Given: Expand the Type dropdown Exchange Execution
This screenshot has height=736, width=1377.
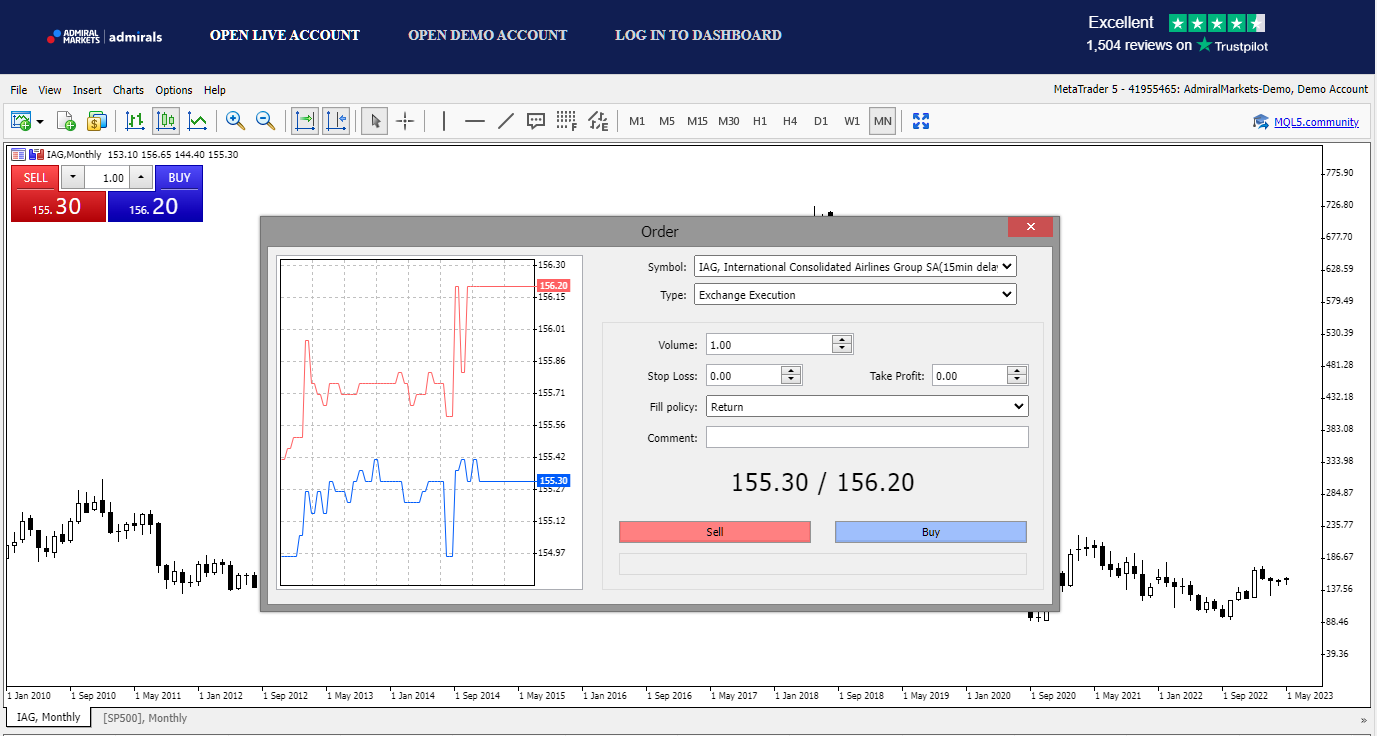Looking at the screenshot, I should pos(855,295).
